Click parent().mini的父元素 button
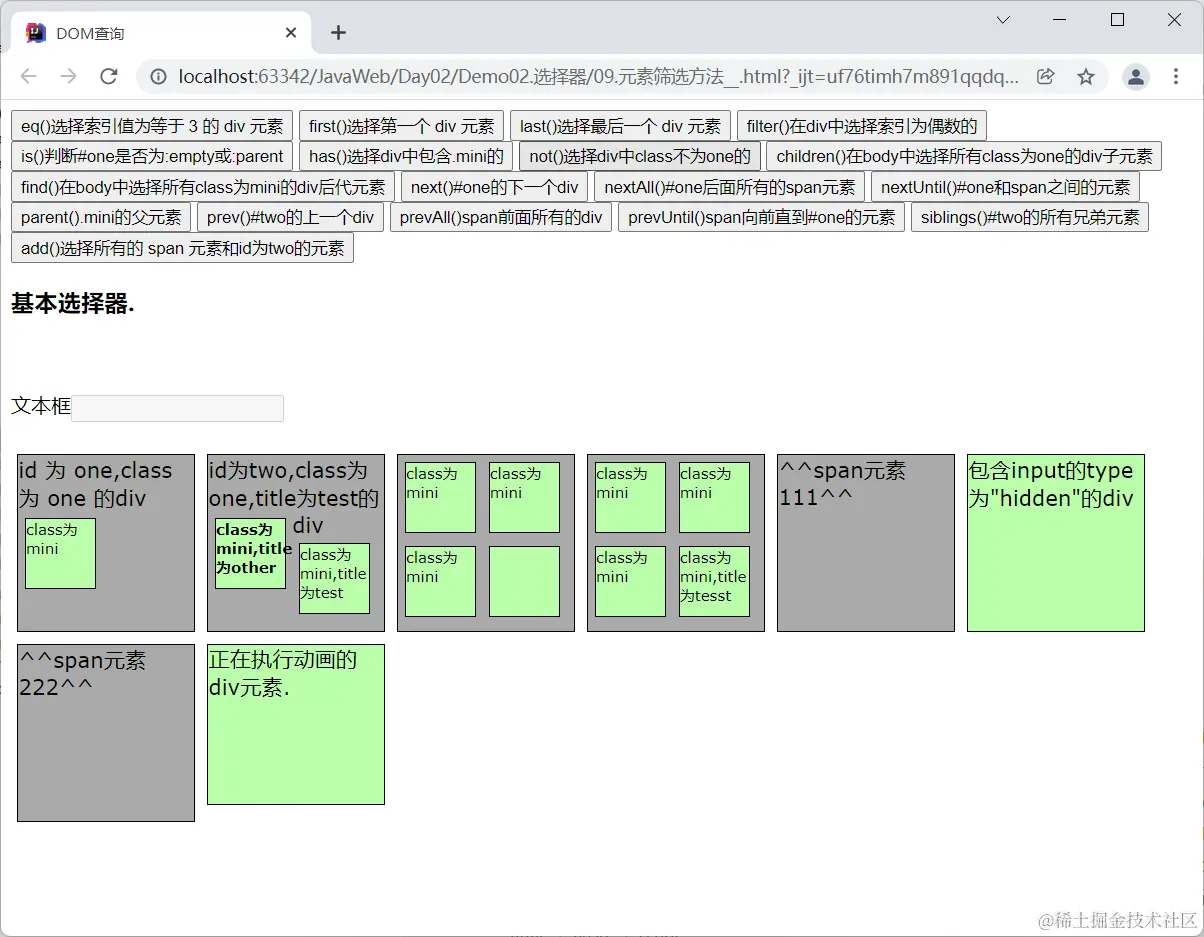 (101, 217)
